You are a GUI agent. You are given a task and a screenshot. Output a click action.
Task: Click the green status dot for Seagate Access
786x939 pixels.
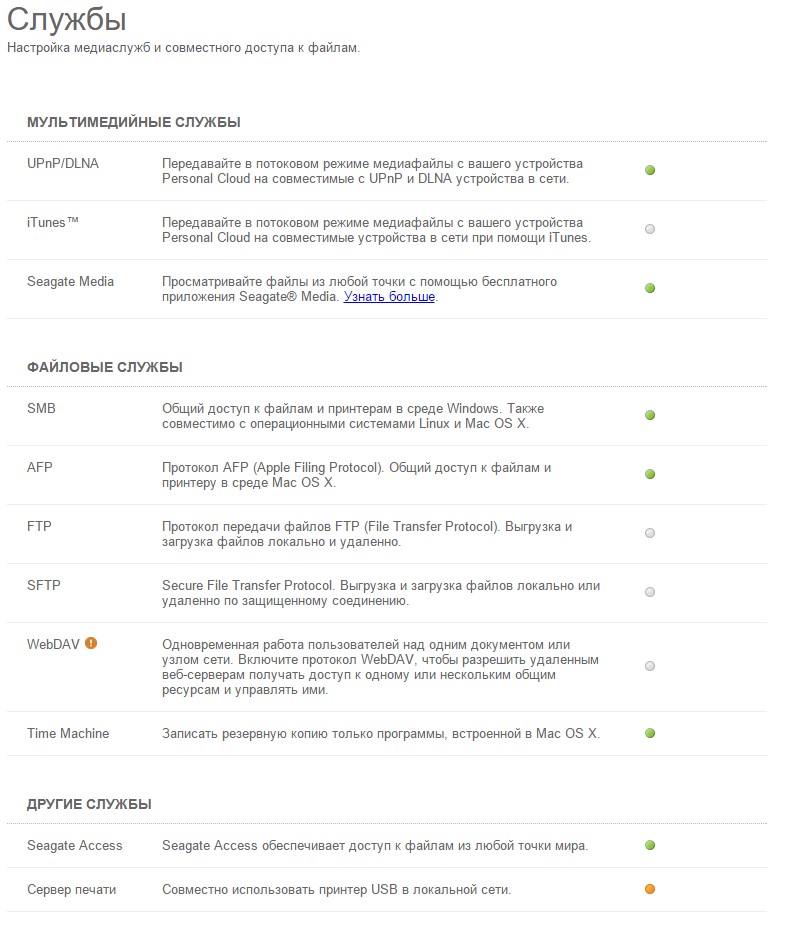click(x=650, y=846)
